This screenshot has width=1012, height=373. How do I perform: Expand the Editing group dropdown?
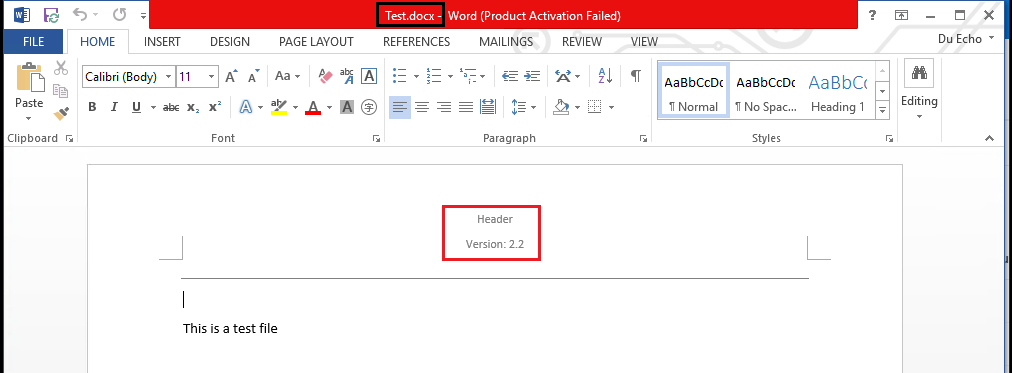pos(919,90)
